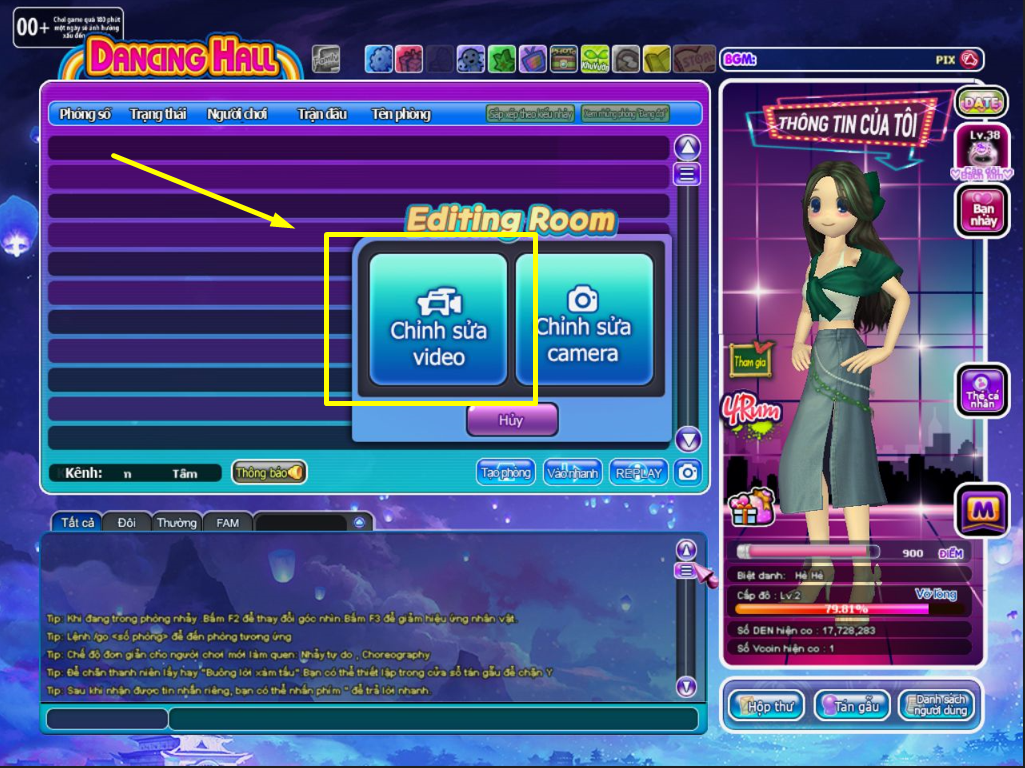1025x768 pixels.
Task: Expand the chat tab options arrow
Action: coord(360,522)
